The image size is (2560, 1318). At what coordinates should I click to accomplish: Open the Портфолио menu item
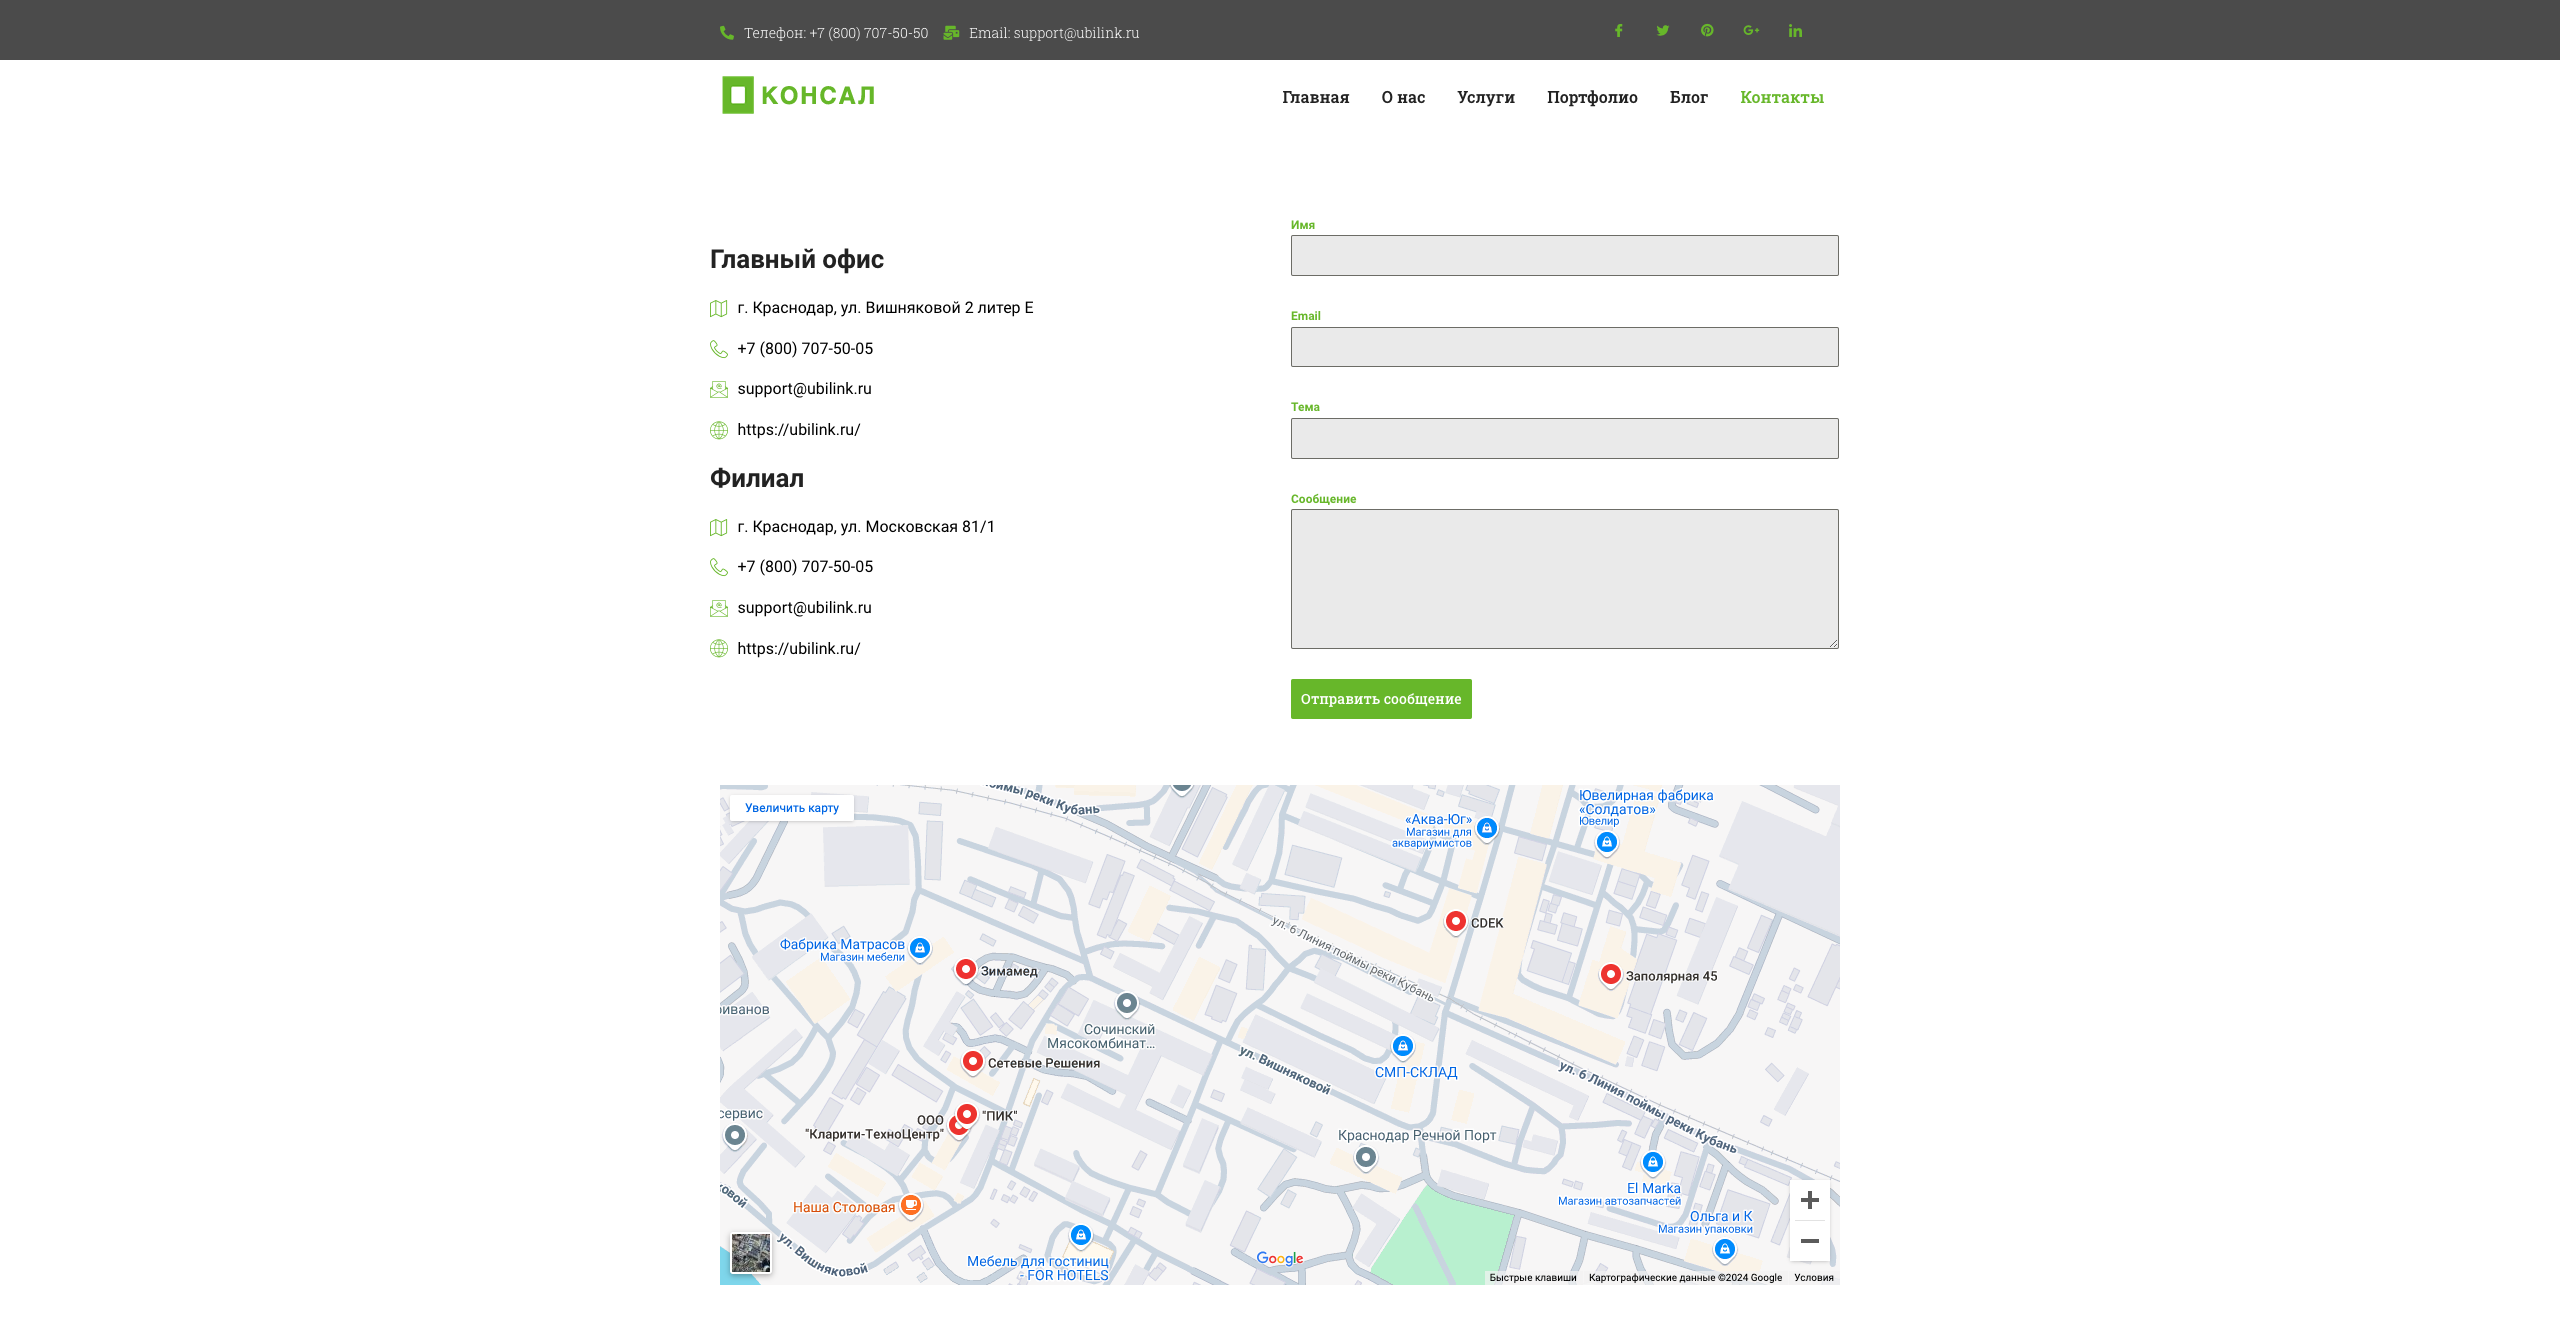(1591, 97)
